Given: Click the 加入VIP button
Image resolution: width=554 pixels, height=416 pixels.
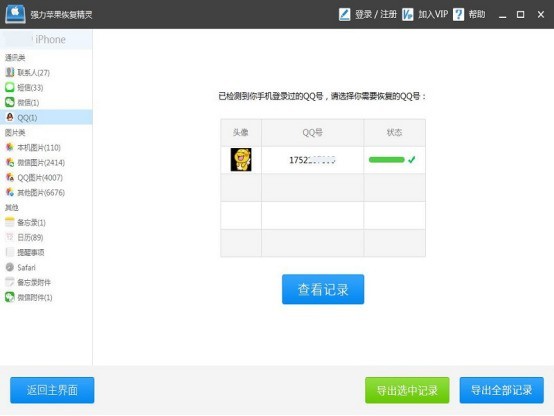Looking at the screenshot, I should point(425,14).
